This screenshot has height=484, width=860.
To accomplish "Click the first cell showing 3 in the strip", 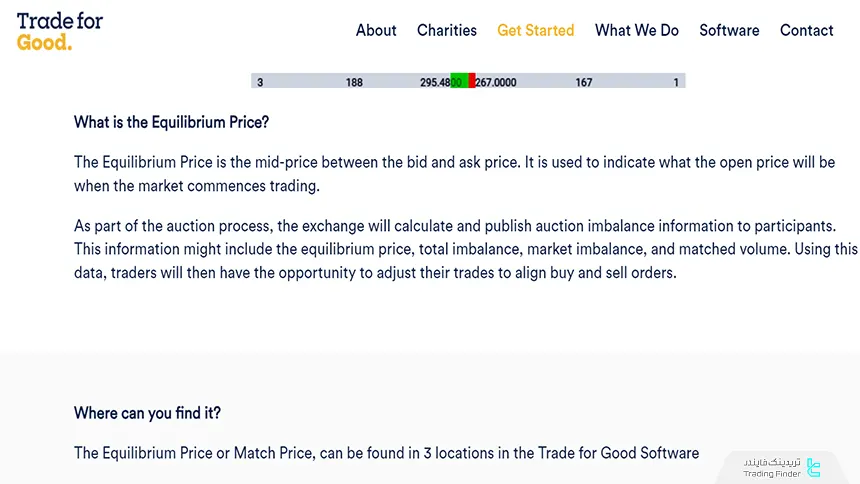I will [260, 82].
